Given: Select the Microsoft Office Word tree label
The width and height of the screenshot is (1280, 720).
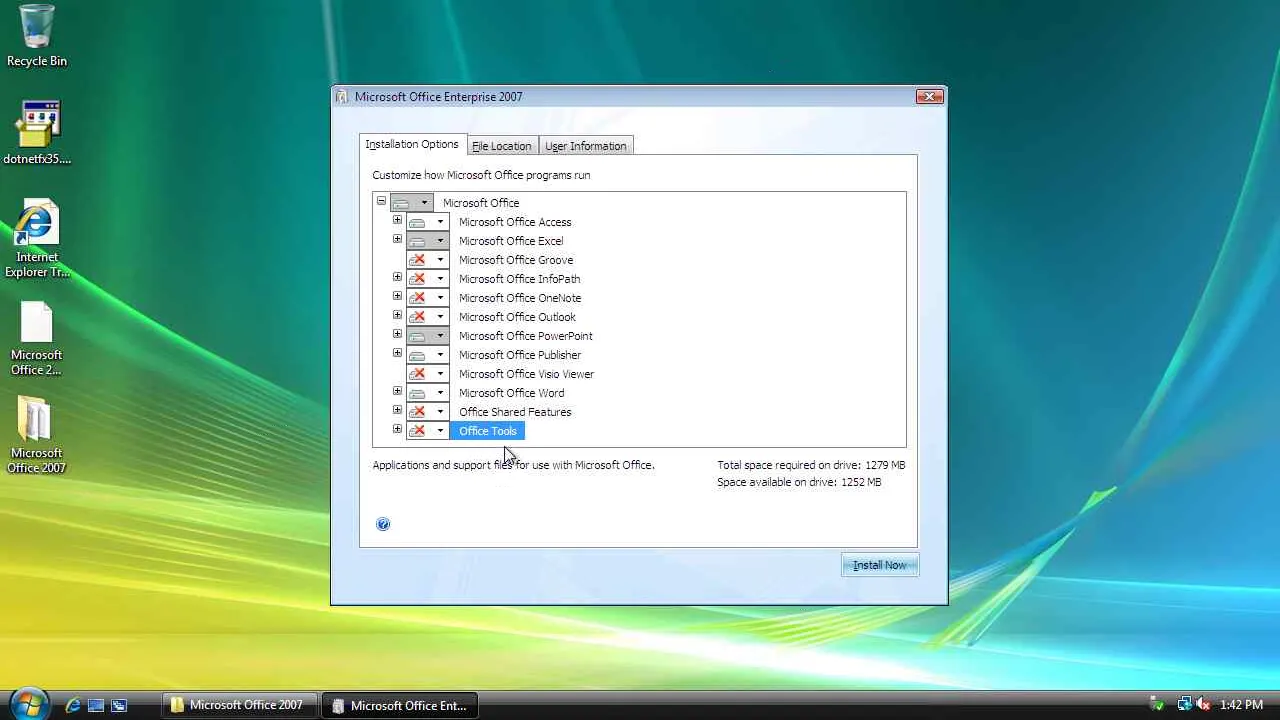Looking at the screenshot, I should (x=512, y=393).
